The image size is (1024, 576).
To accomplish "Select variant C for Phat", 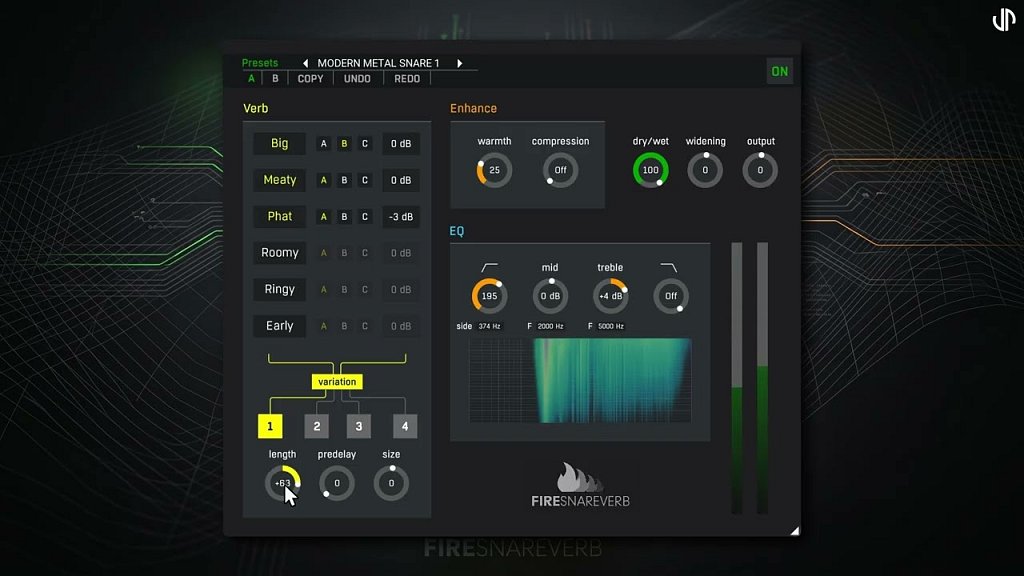I will tap(365, 217).
